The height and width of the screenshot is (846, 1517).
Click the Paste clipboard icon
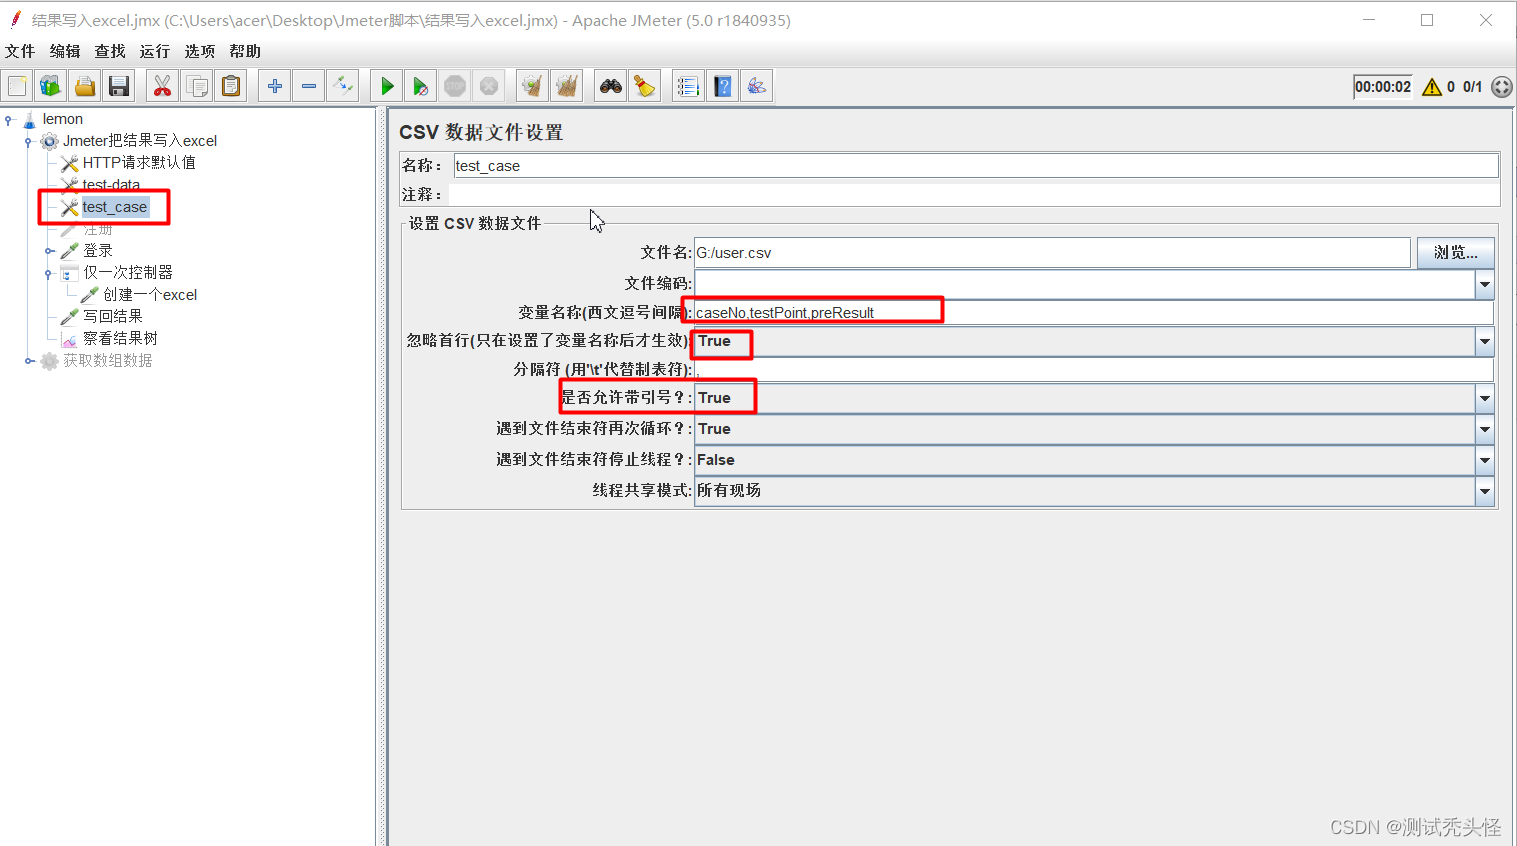[231, 86]
